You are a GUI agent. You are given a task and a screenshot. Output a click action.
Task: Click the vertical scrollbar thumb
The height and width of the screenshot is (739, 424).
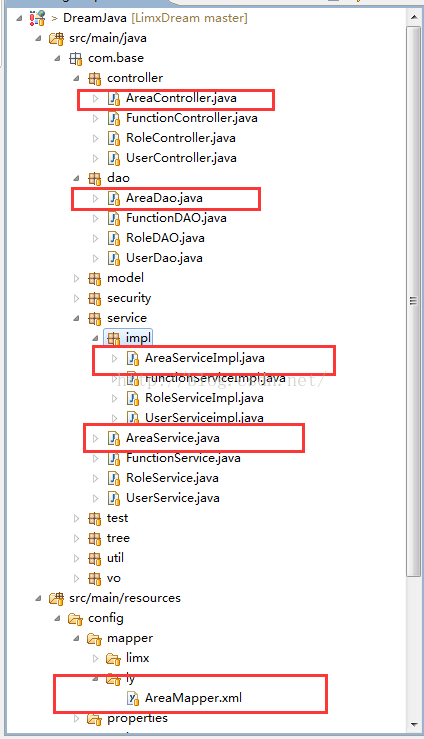[414, 301]
